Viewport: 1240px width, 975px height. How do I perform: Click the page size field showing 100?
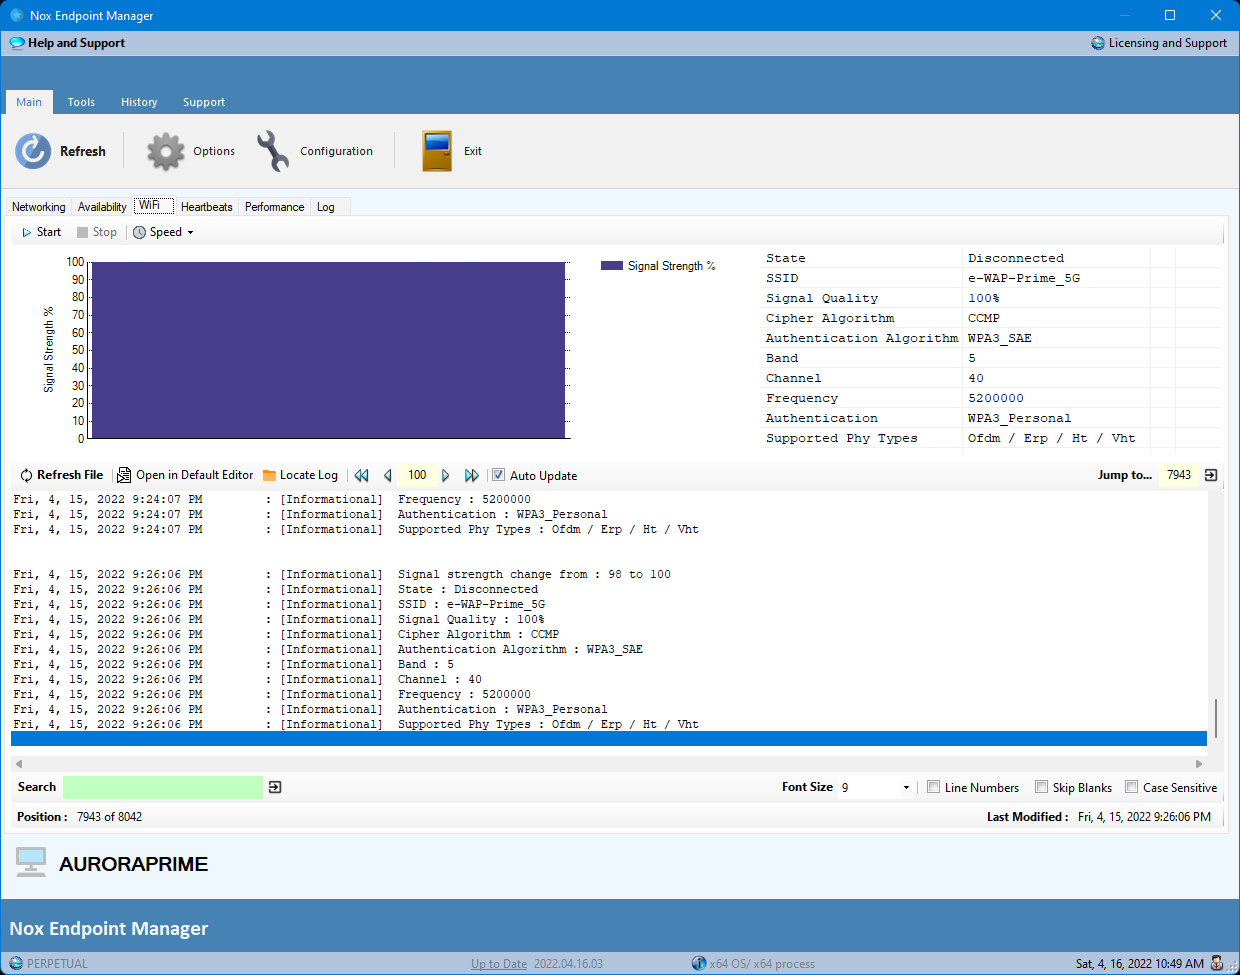pyautogui.click(x=417, y=475)
